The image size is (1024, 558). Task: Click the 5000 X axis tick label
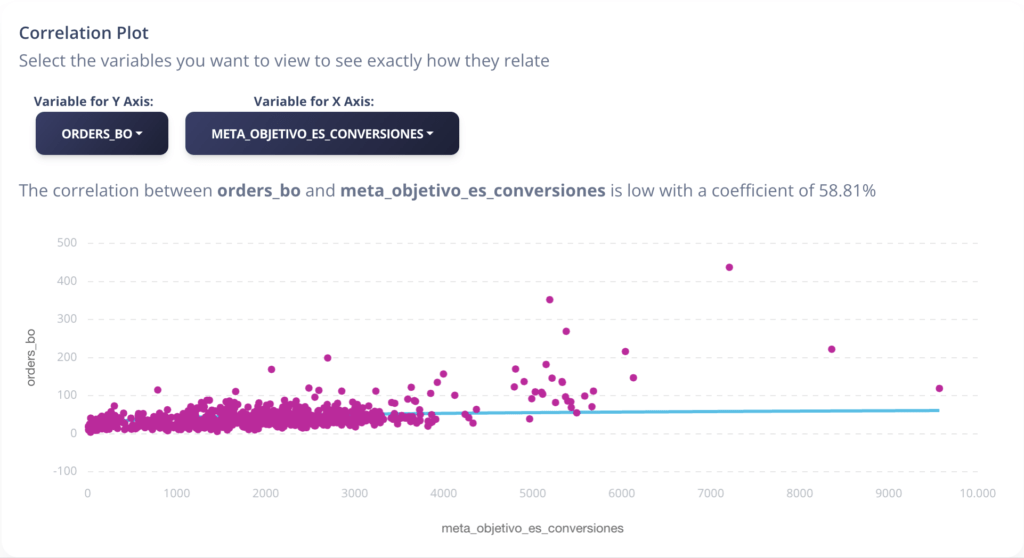[532, 493]
